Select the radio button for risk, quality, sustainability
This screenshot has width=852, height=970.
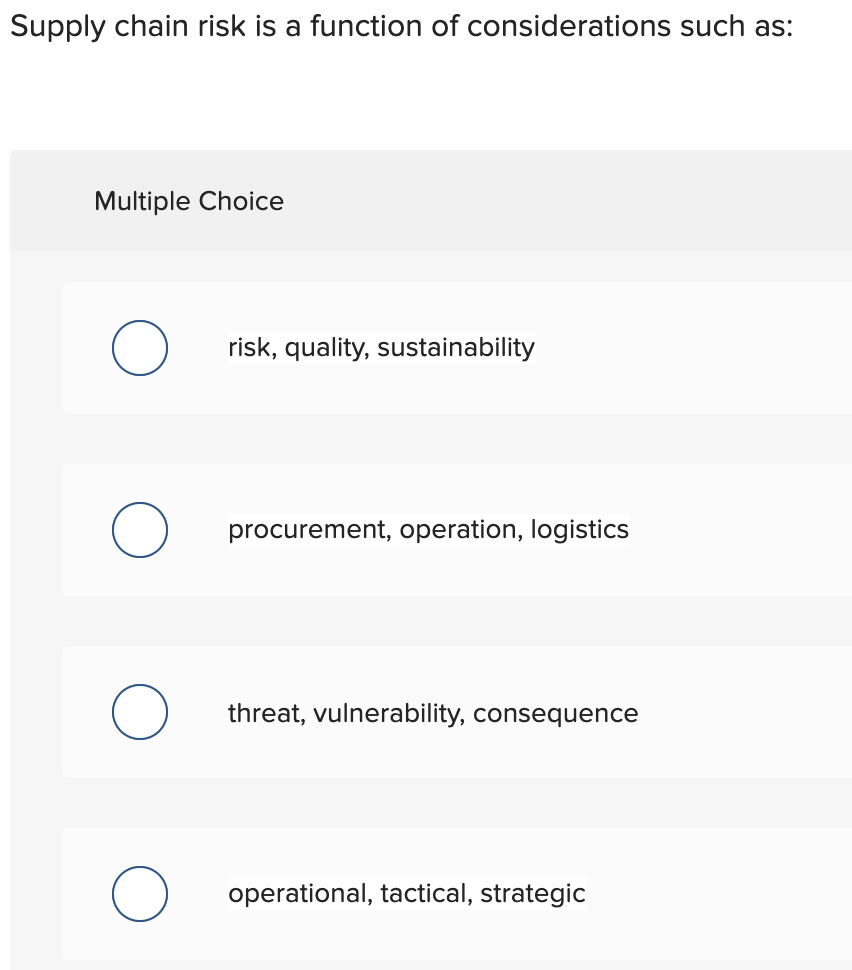(139, 347)
